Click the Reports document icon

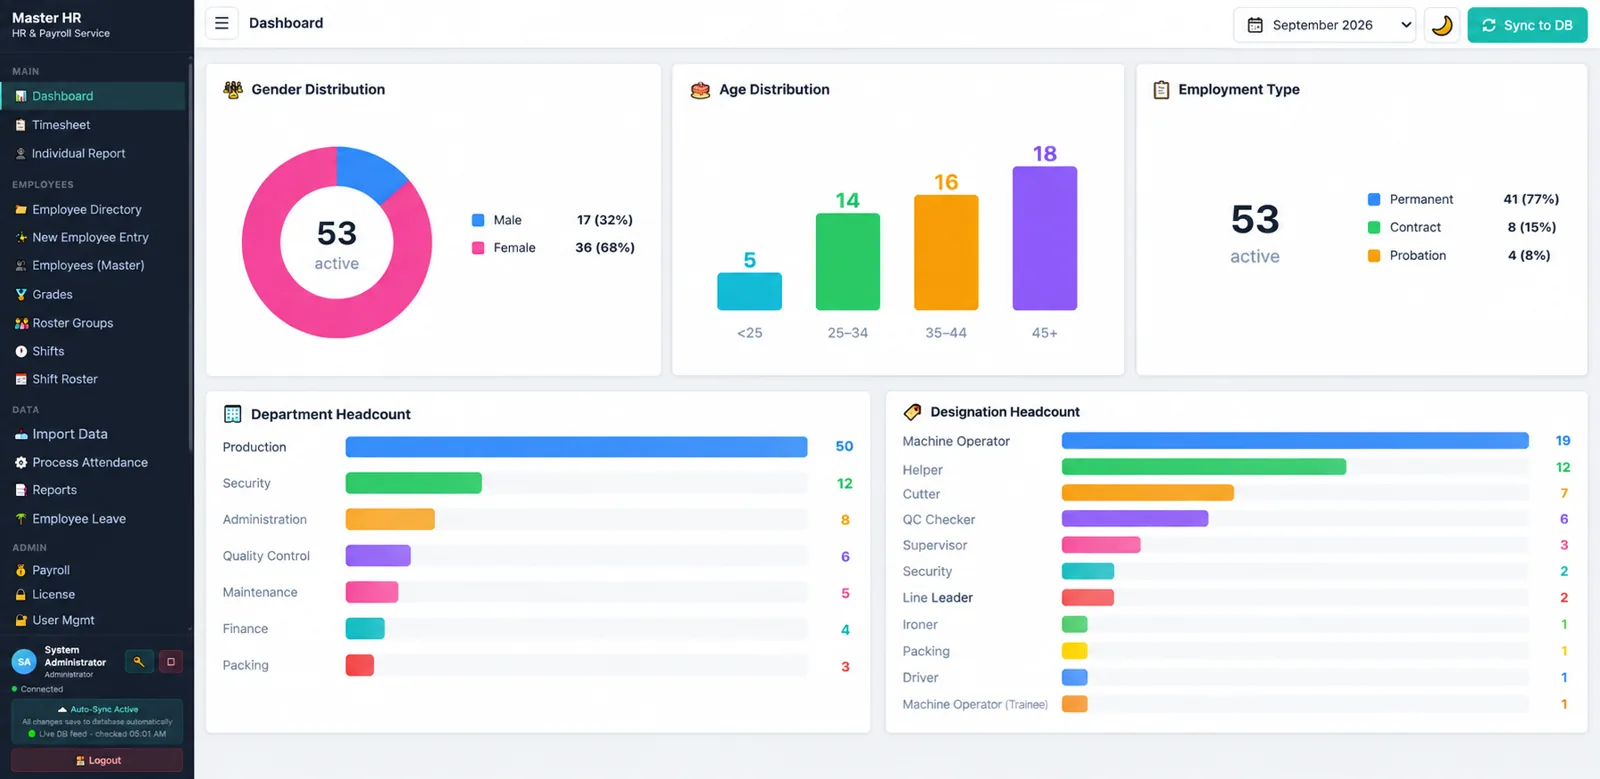21,490
